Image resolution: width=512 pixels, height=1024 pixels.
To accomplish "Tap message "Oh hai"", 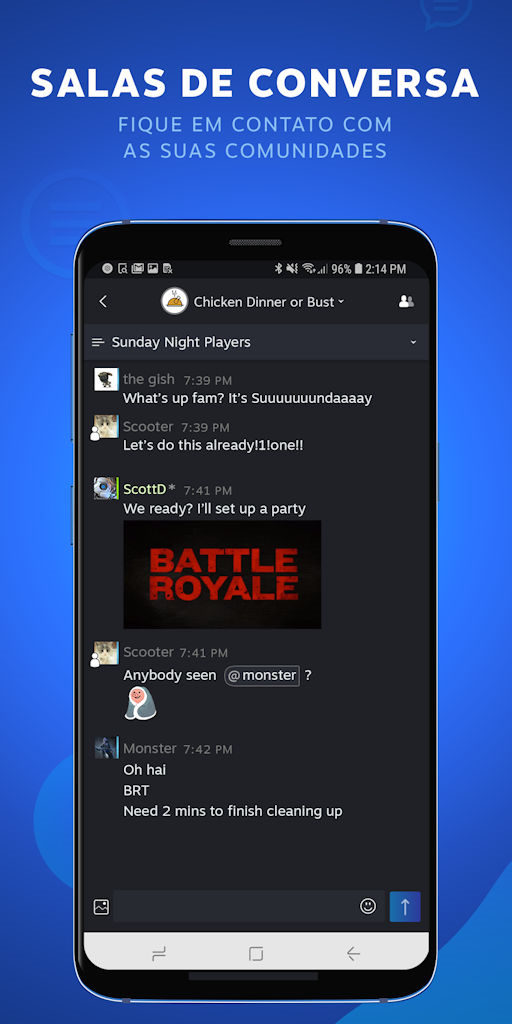I will click(144, 770).
